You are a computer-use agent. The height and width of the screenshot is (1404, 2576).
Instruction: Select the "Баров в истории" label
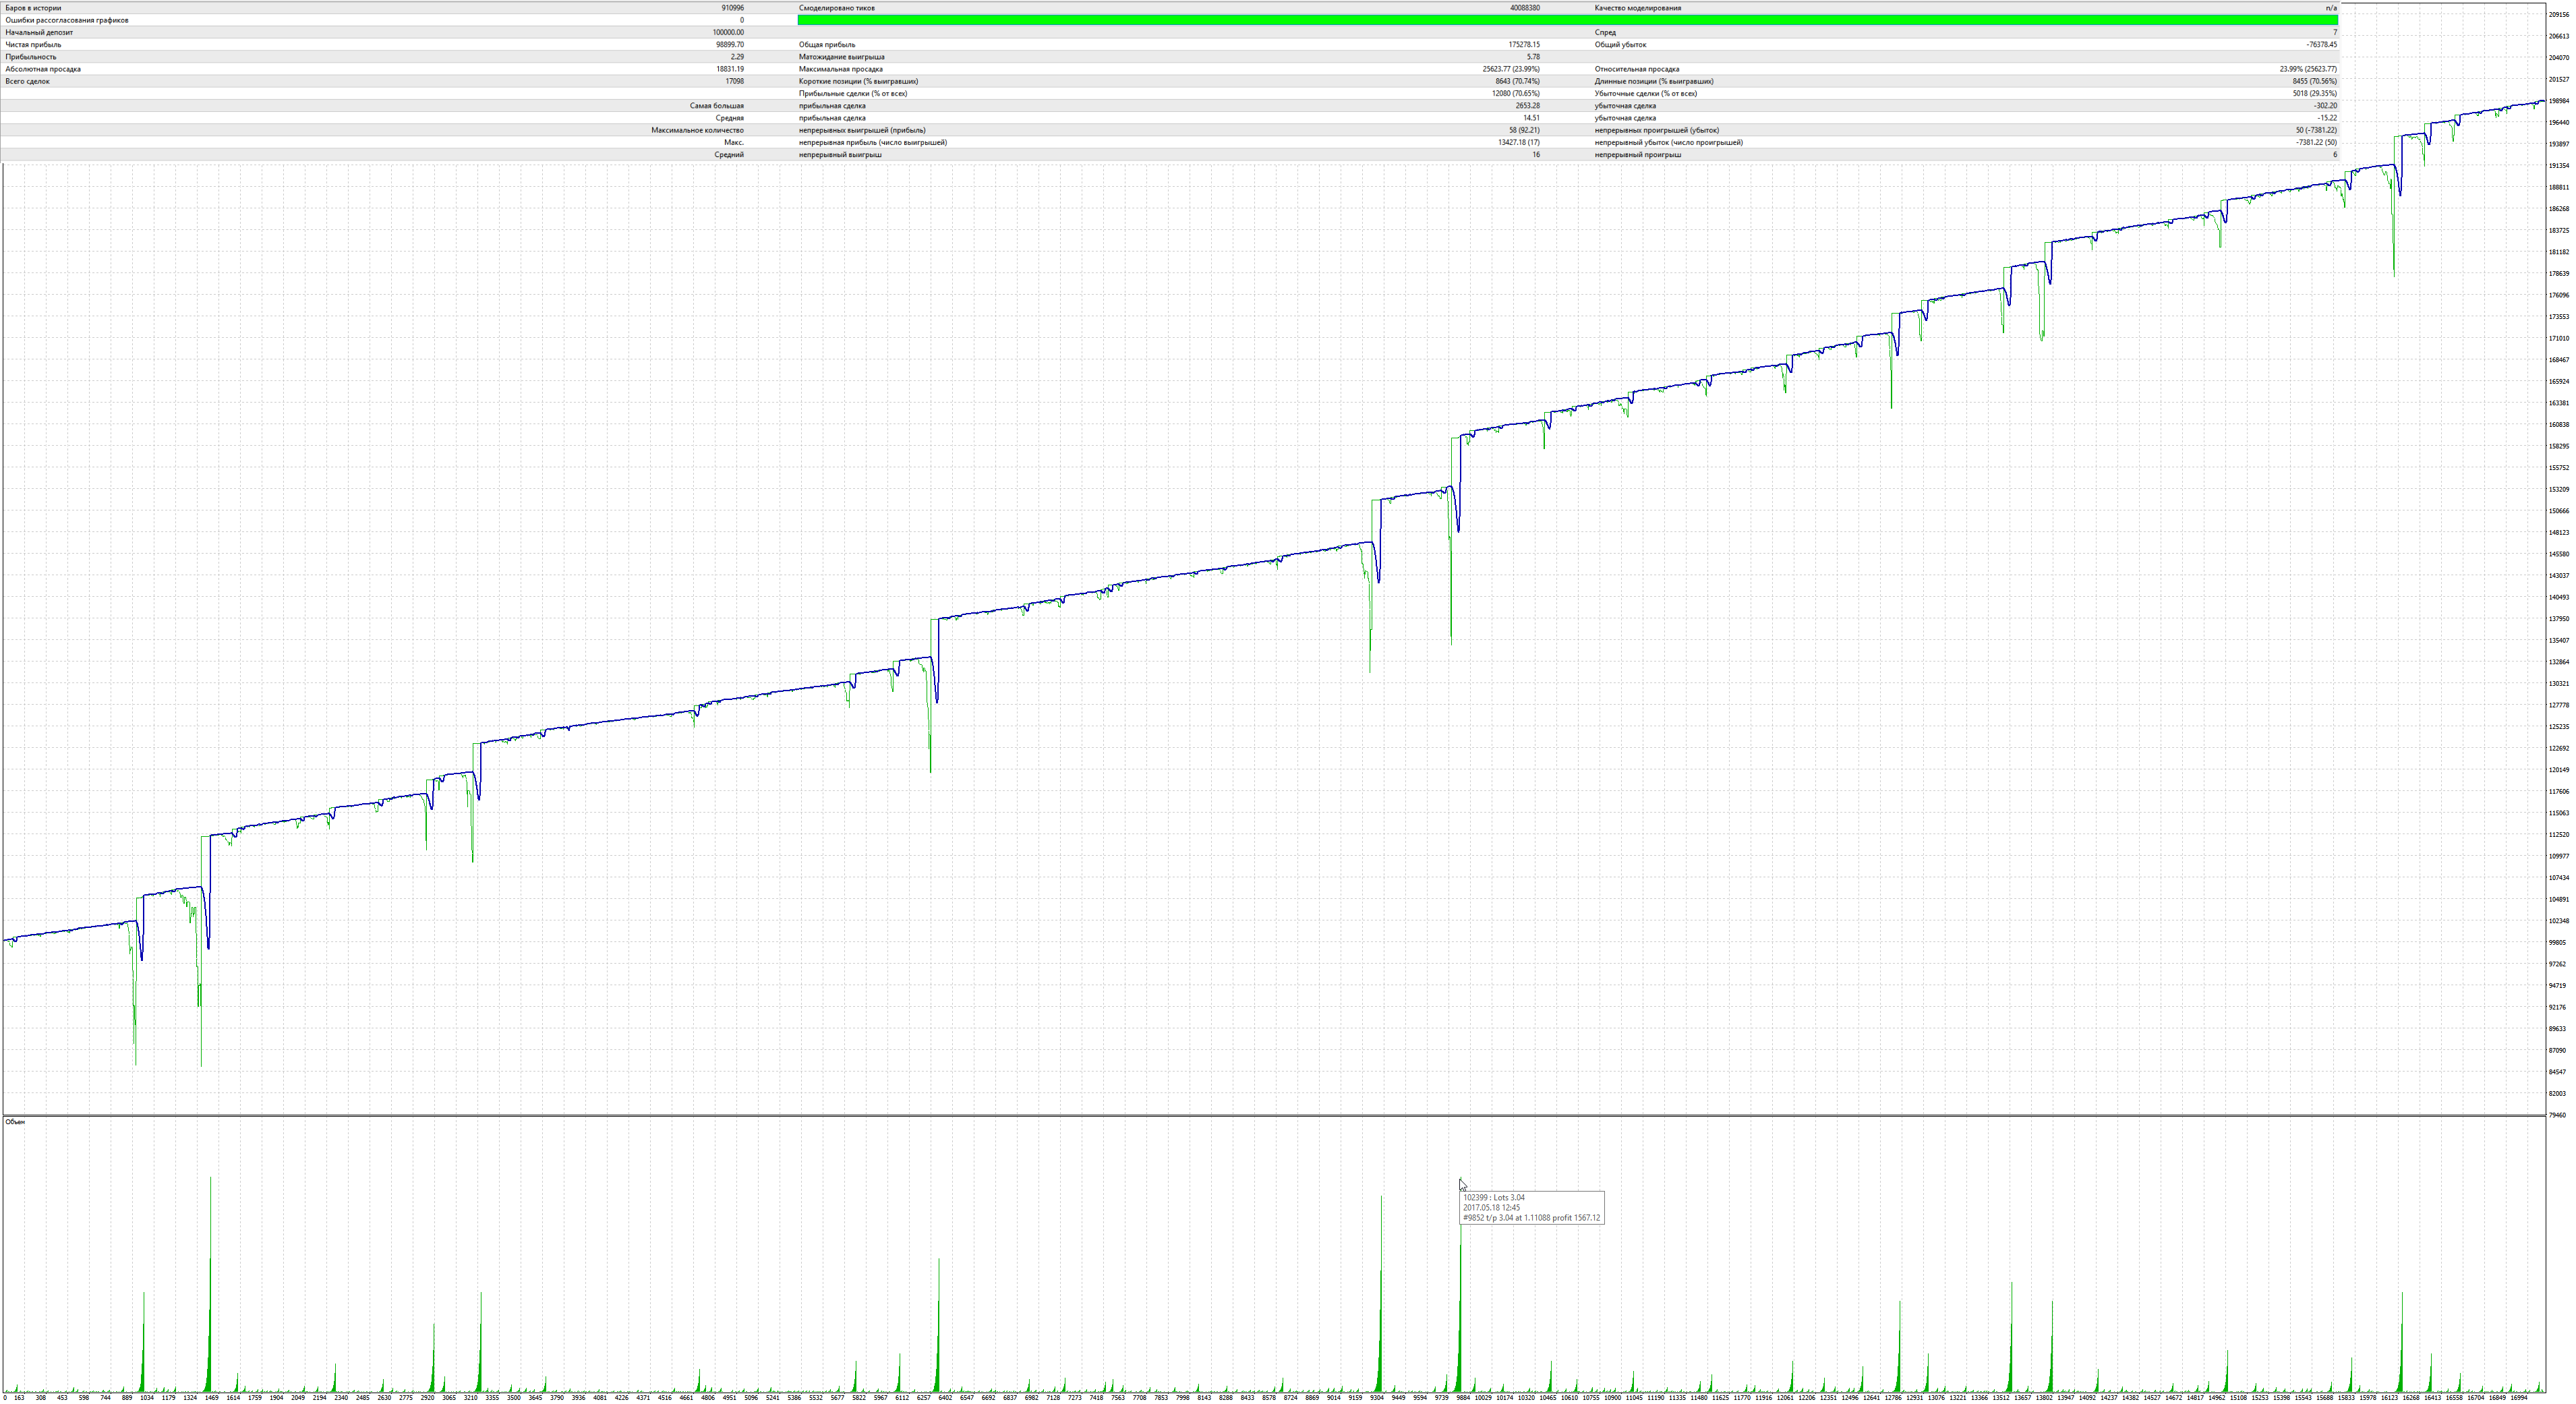33,8
